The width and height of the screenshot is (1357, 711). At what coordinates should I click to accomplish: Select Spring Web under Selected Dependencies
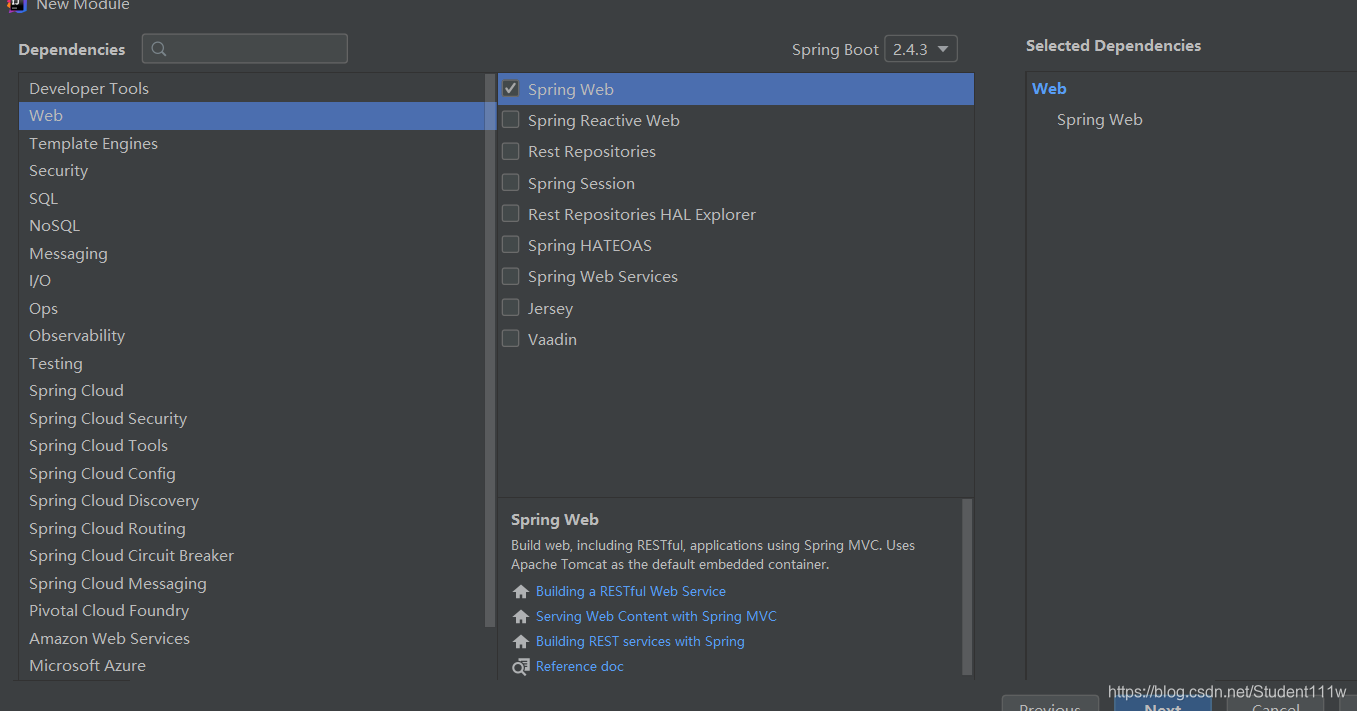pos(1099,120)
